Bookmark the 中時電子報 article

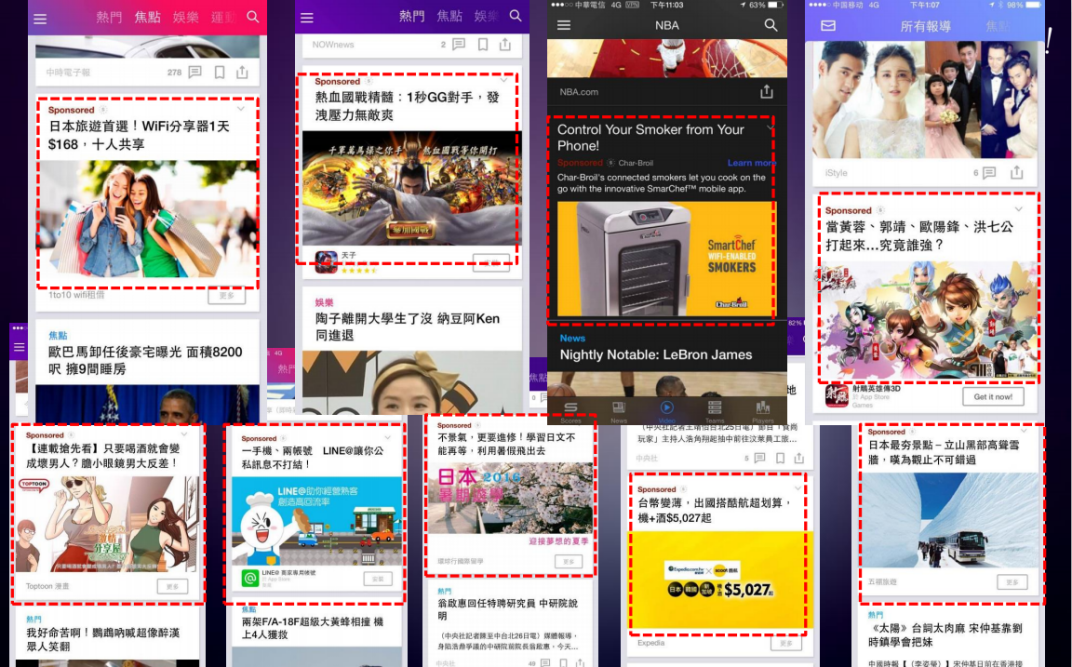pyautogui.click(x=219, y=72)
